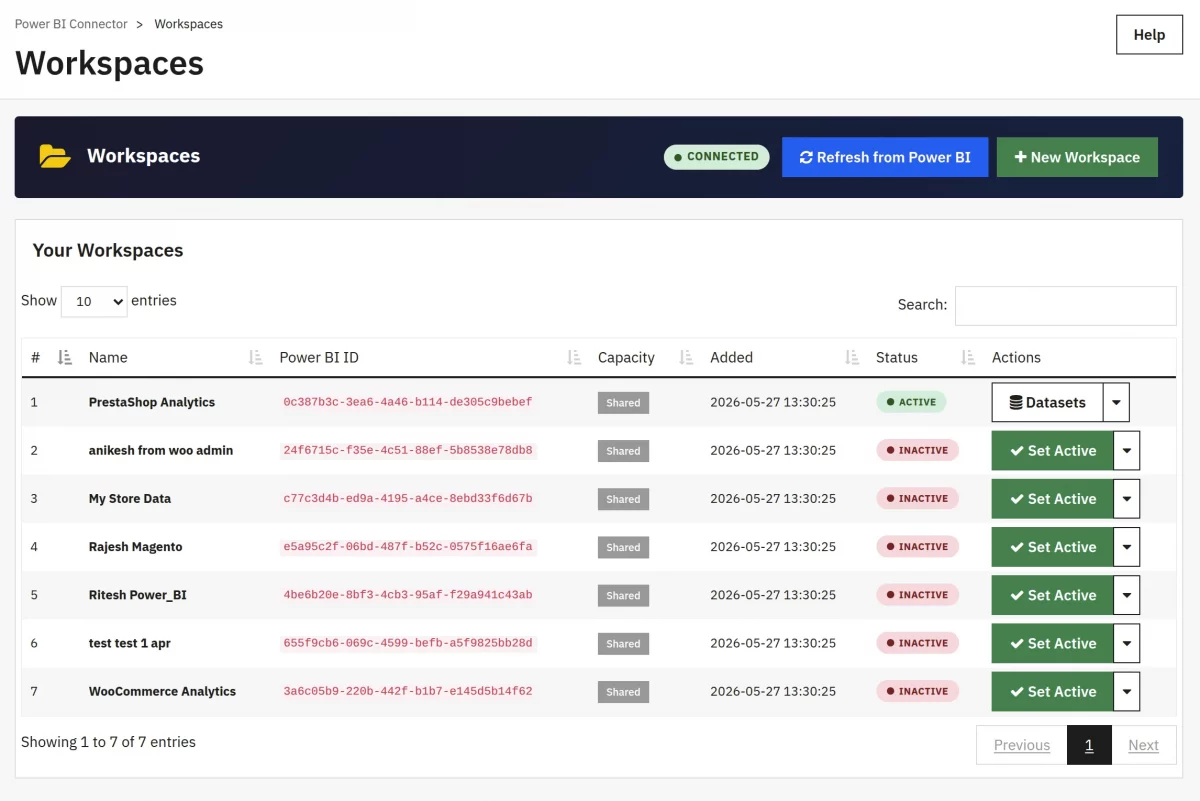Image resolution: width=1200 pixels, height=801 pixels.
Task: Select page 1 in pagination
Action: tap(1089, 745)
